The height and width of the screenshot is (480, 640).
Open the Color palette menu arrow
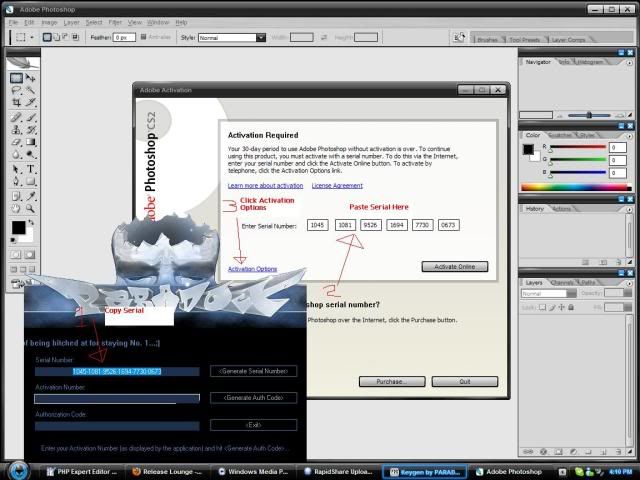(629, 136)
